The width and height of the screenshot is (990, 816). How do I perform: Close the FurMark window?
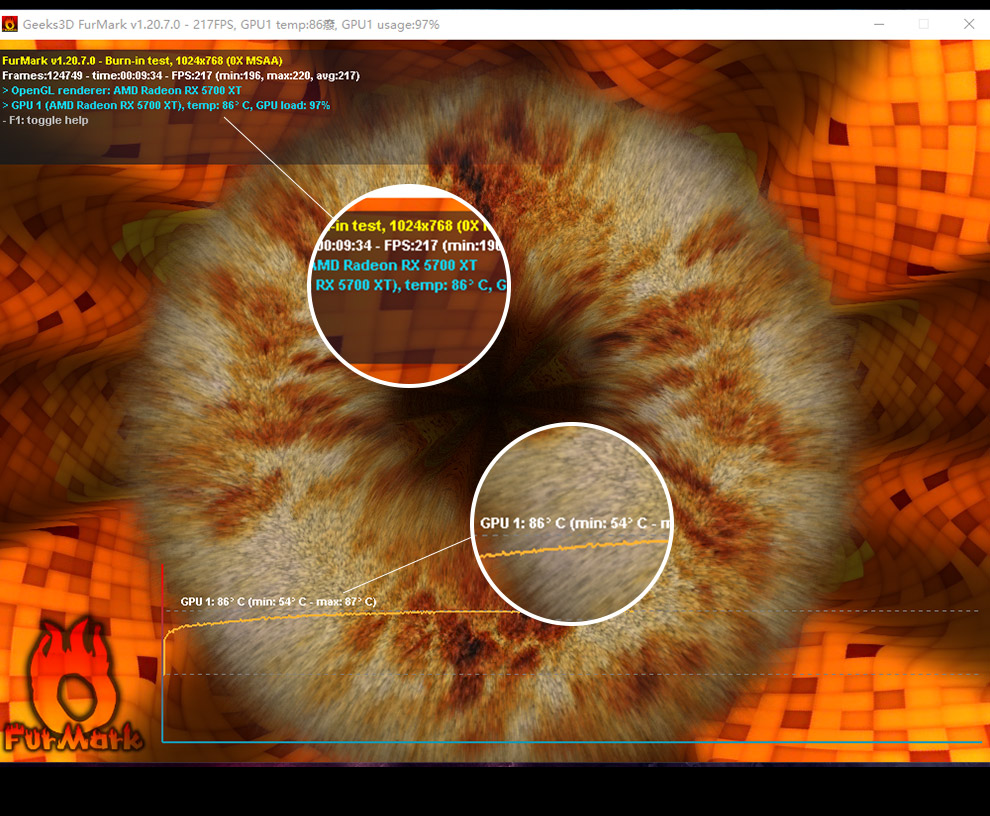coord(968,24)
